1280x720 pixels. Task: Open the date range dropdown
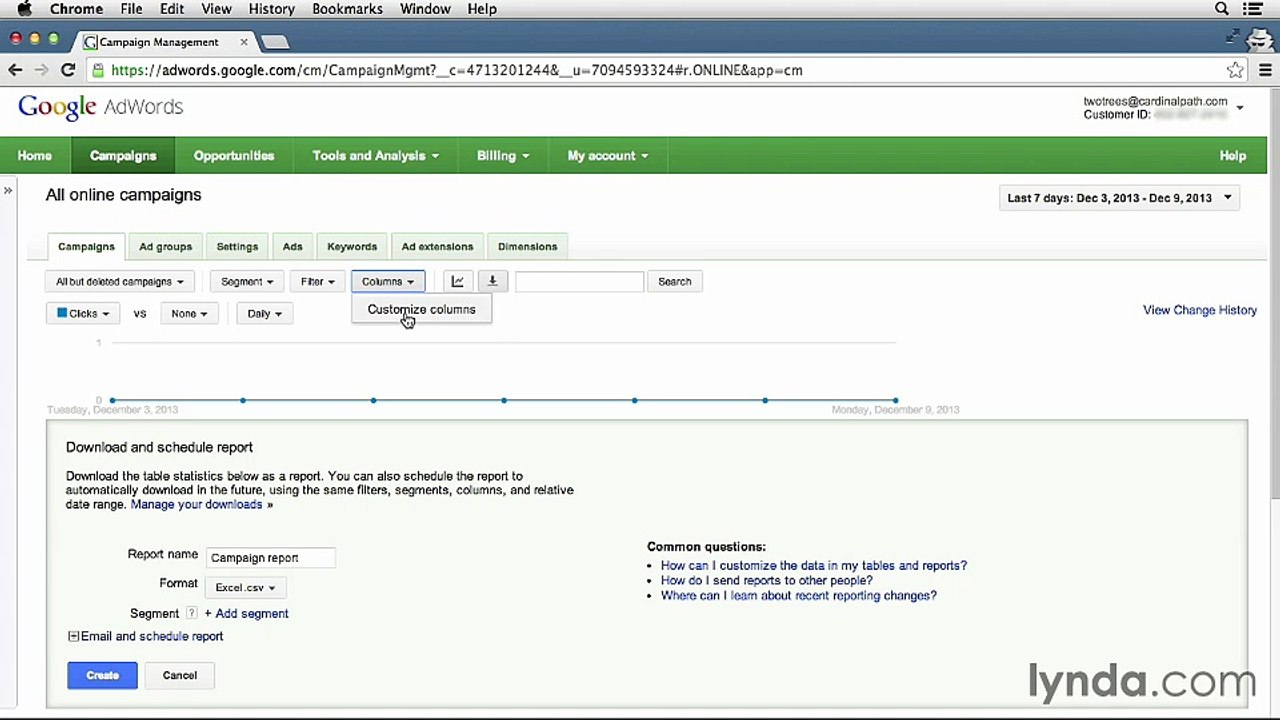click(1119, 198)
